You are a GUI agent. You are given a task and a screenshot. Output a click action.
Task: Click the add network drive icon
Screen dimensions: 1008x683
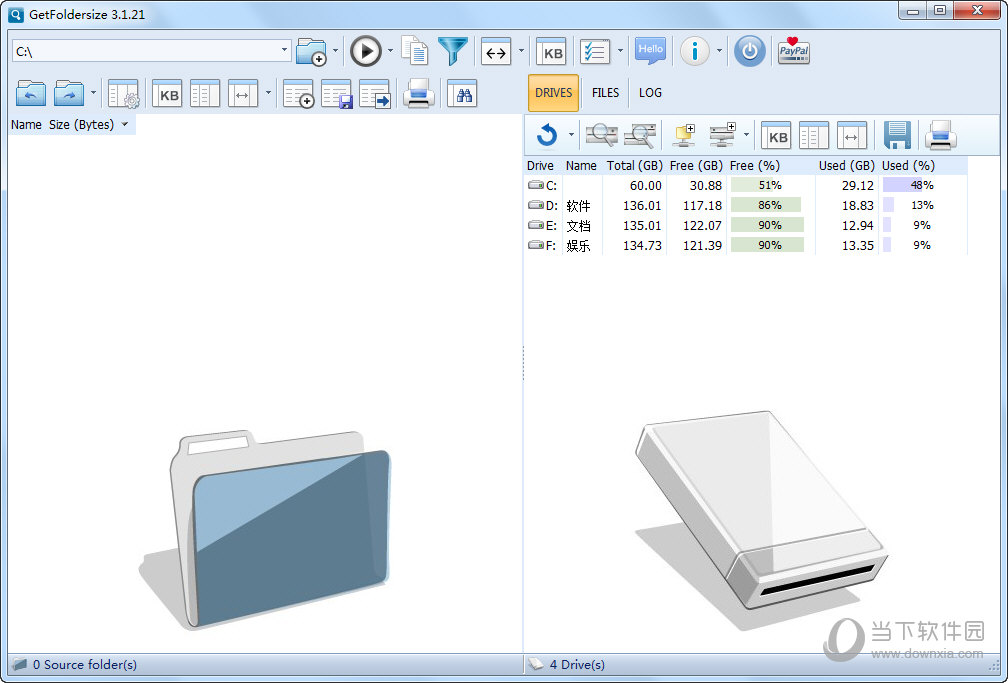point(723,135)
